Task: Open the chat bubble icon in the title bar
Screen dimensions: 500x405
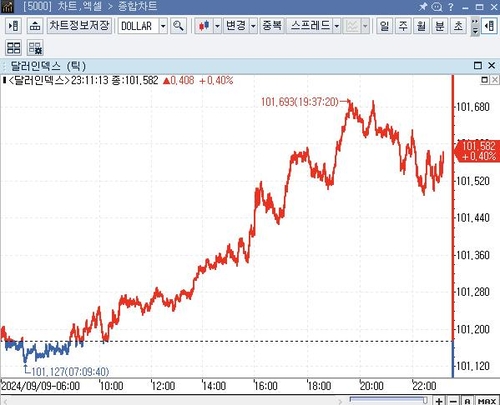Action: click(437, 7)
